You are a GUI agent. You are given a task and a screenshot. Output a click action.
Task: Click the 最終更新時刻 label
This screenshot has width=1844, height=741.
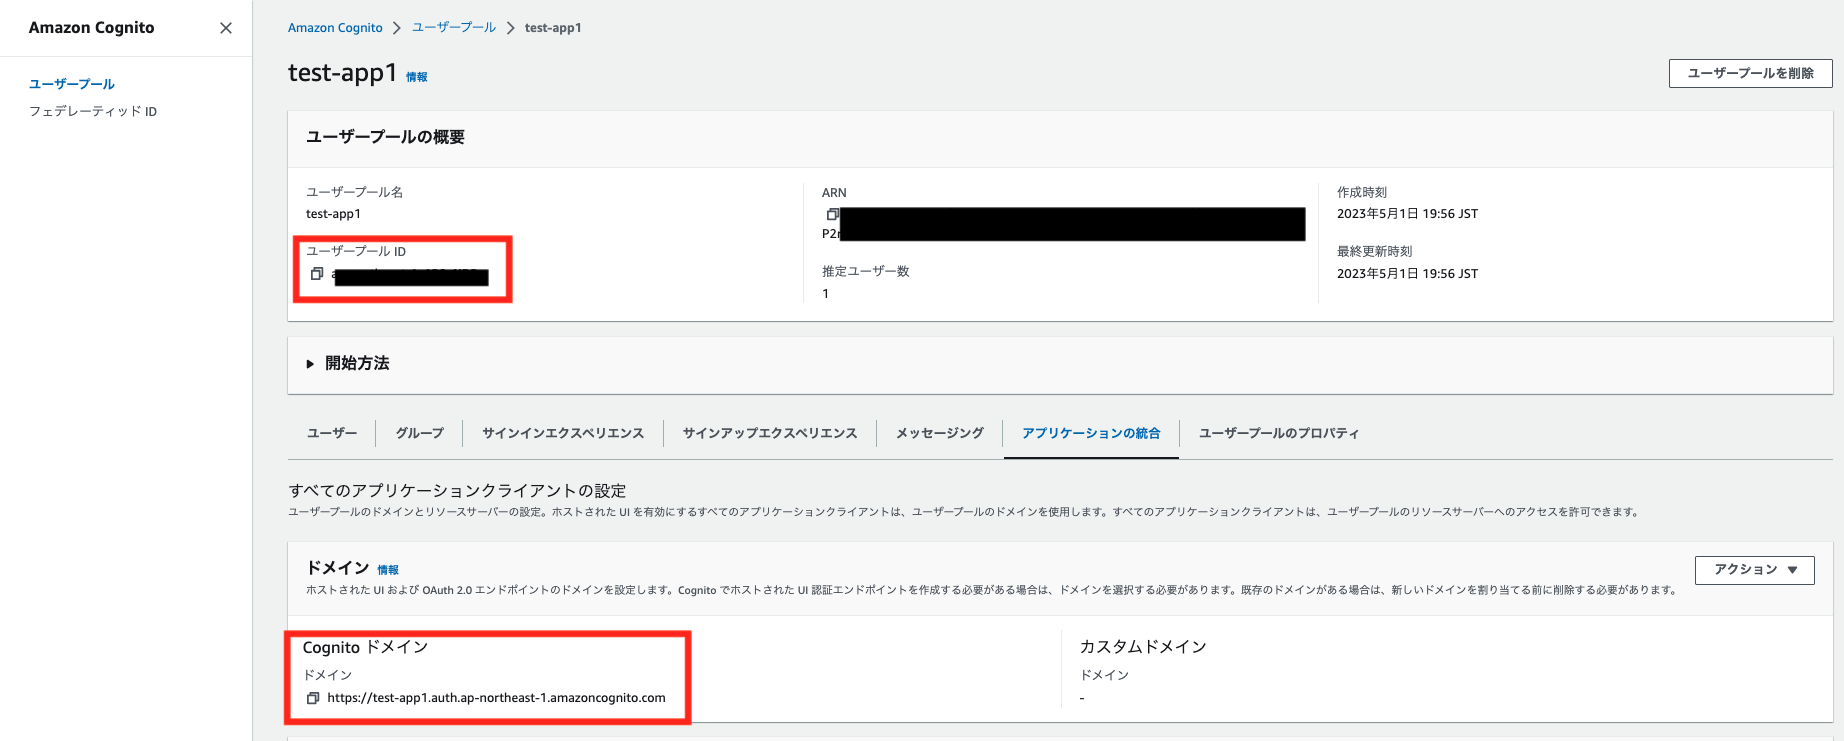click(1374, 252)
